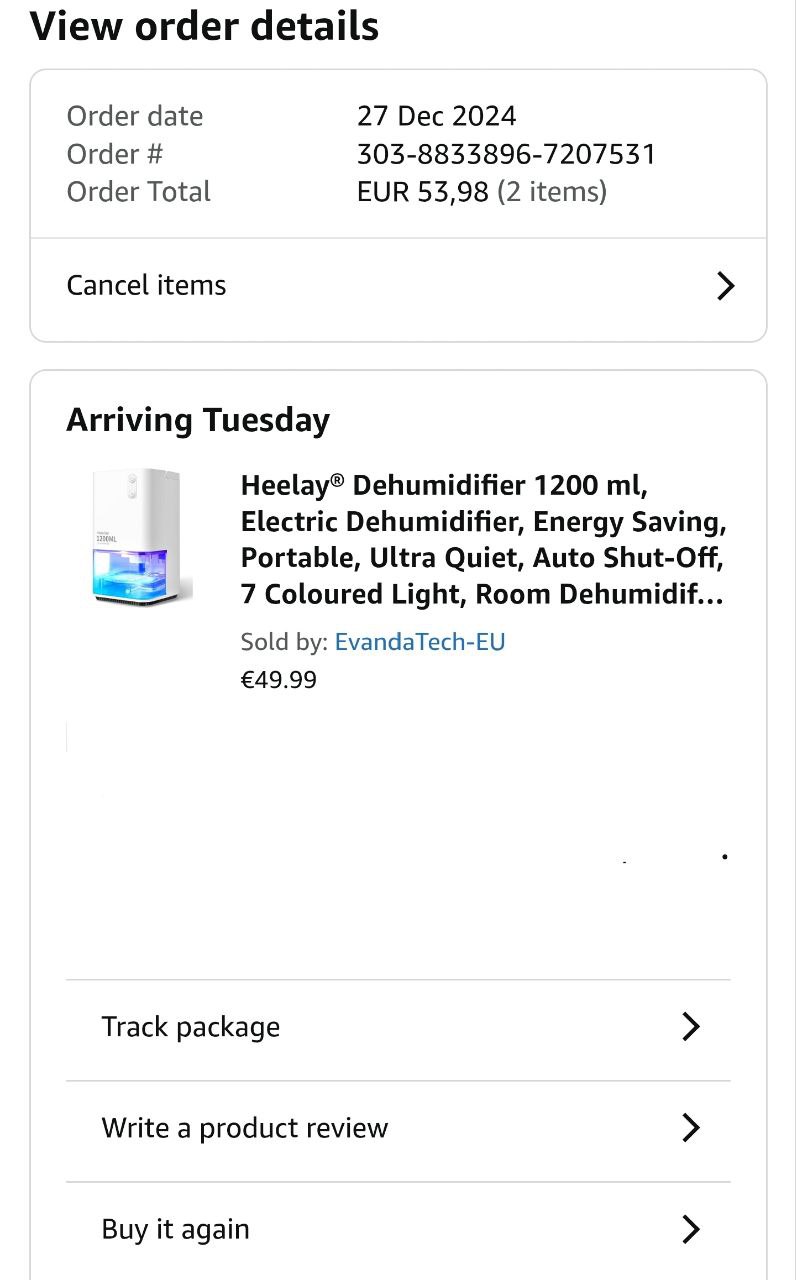Click the 27 Dec 2024 order date
Image resolution: width=796 pixels, height=1280 pixels.
tap(436, 116)
